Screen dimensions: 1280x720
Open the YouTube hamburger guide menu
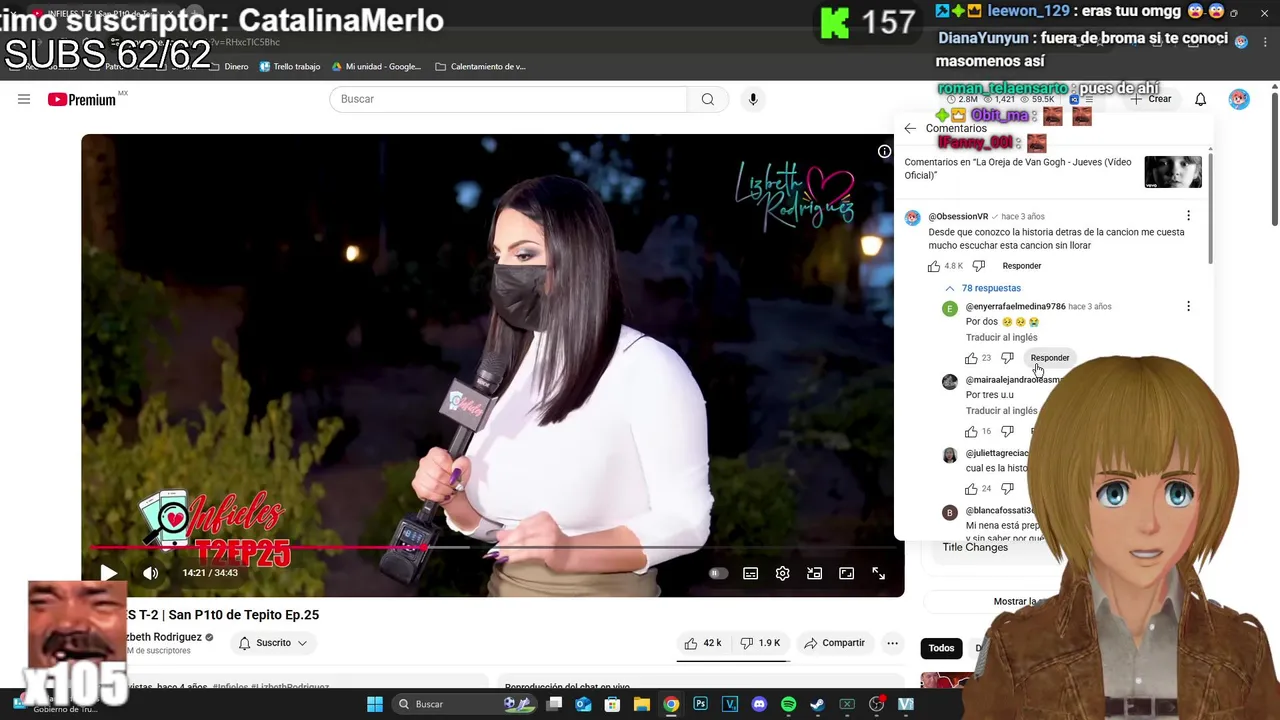point(24,99)
